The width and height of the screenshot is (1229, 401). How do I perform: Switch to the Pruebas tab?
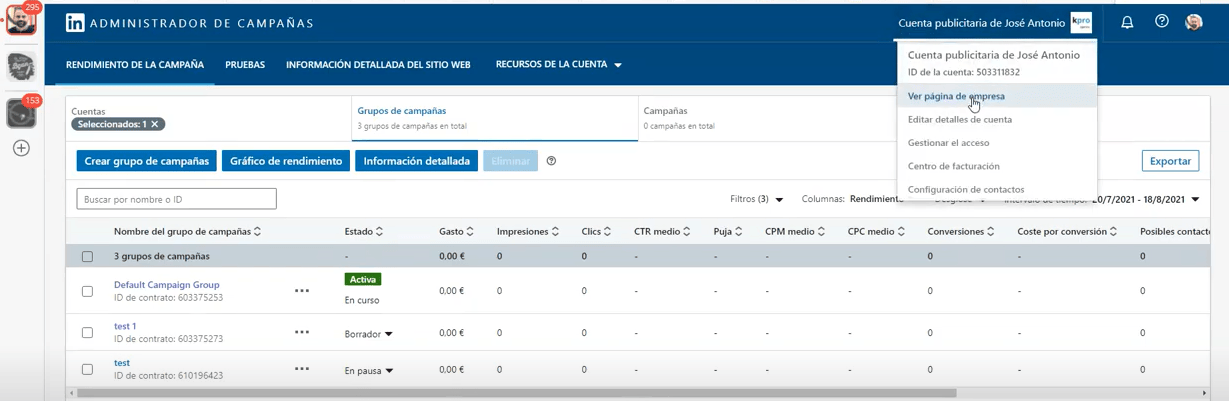pos(245,64)
